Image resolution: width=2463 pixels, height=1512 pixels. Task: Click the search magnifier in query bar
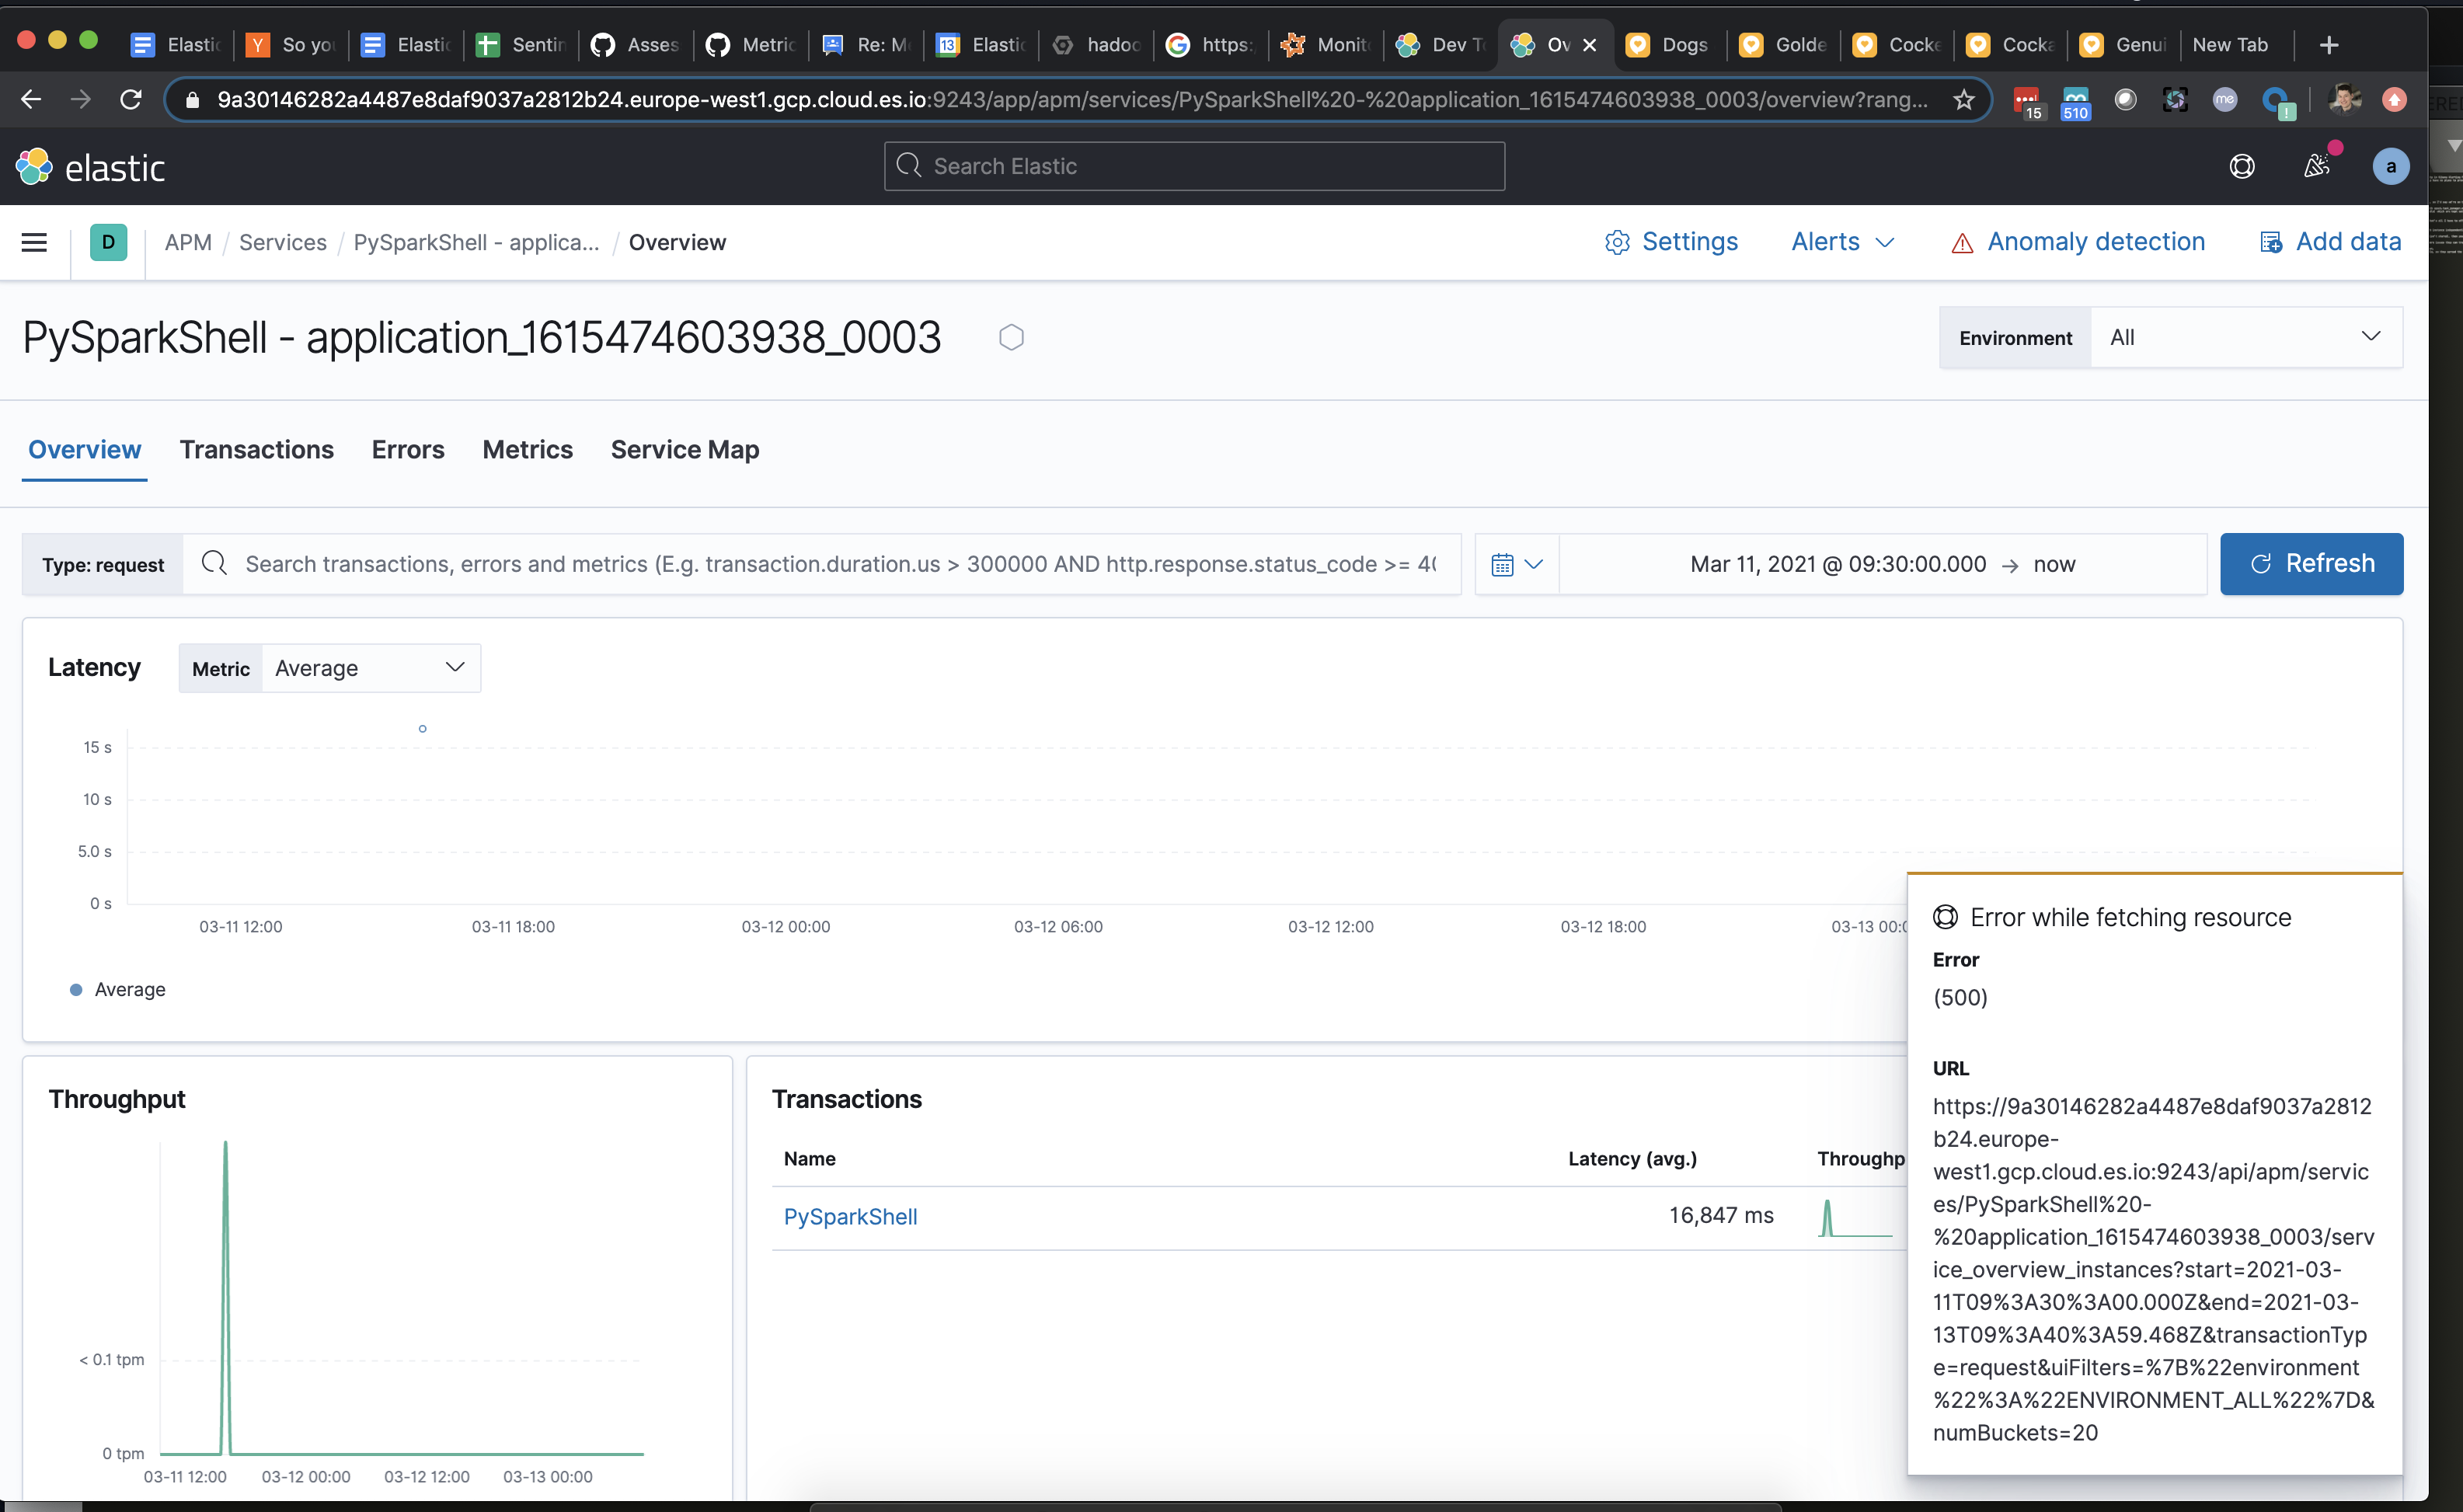coord(214,563)
